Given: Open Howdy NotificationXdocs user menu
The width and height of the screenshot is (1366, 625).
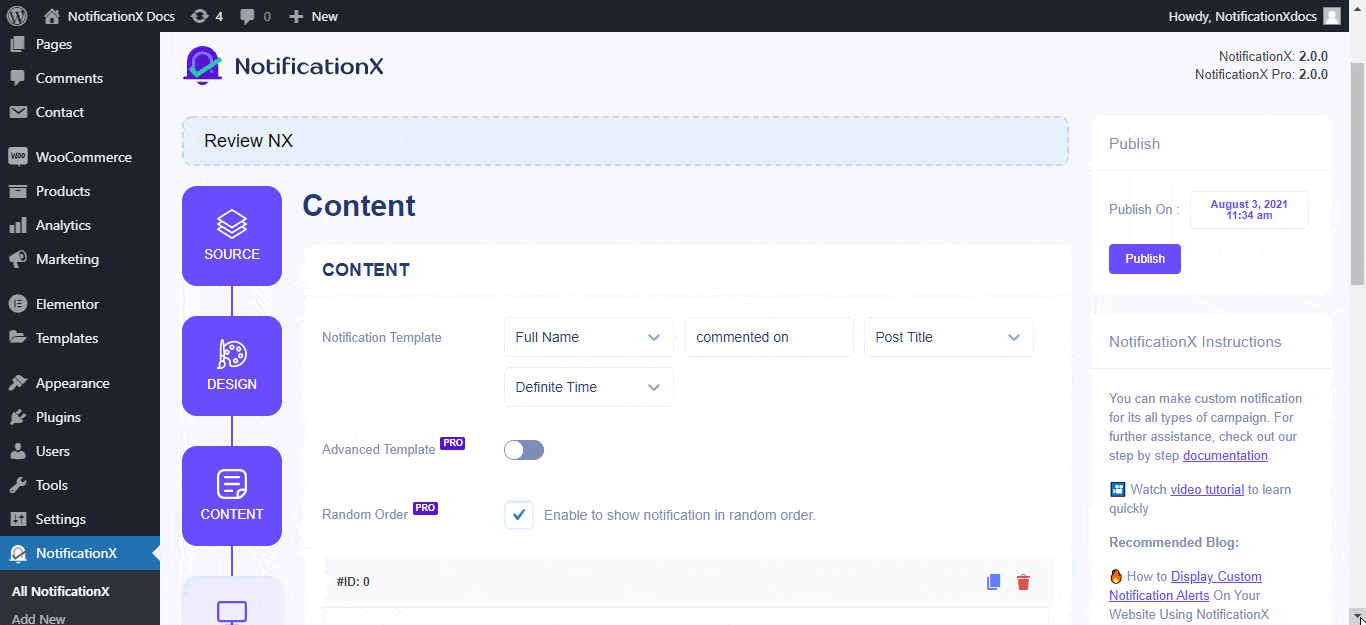Looking at the screenshot, I should (x=1254, y=16).
